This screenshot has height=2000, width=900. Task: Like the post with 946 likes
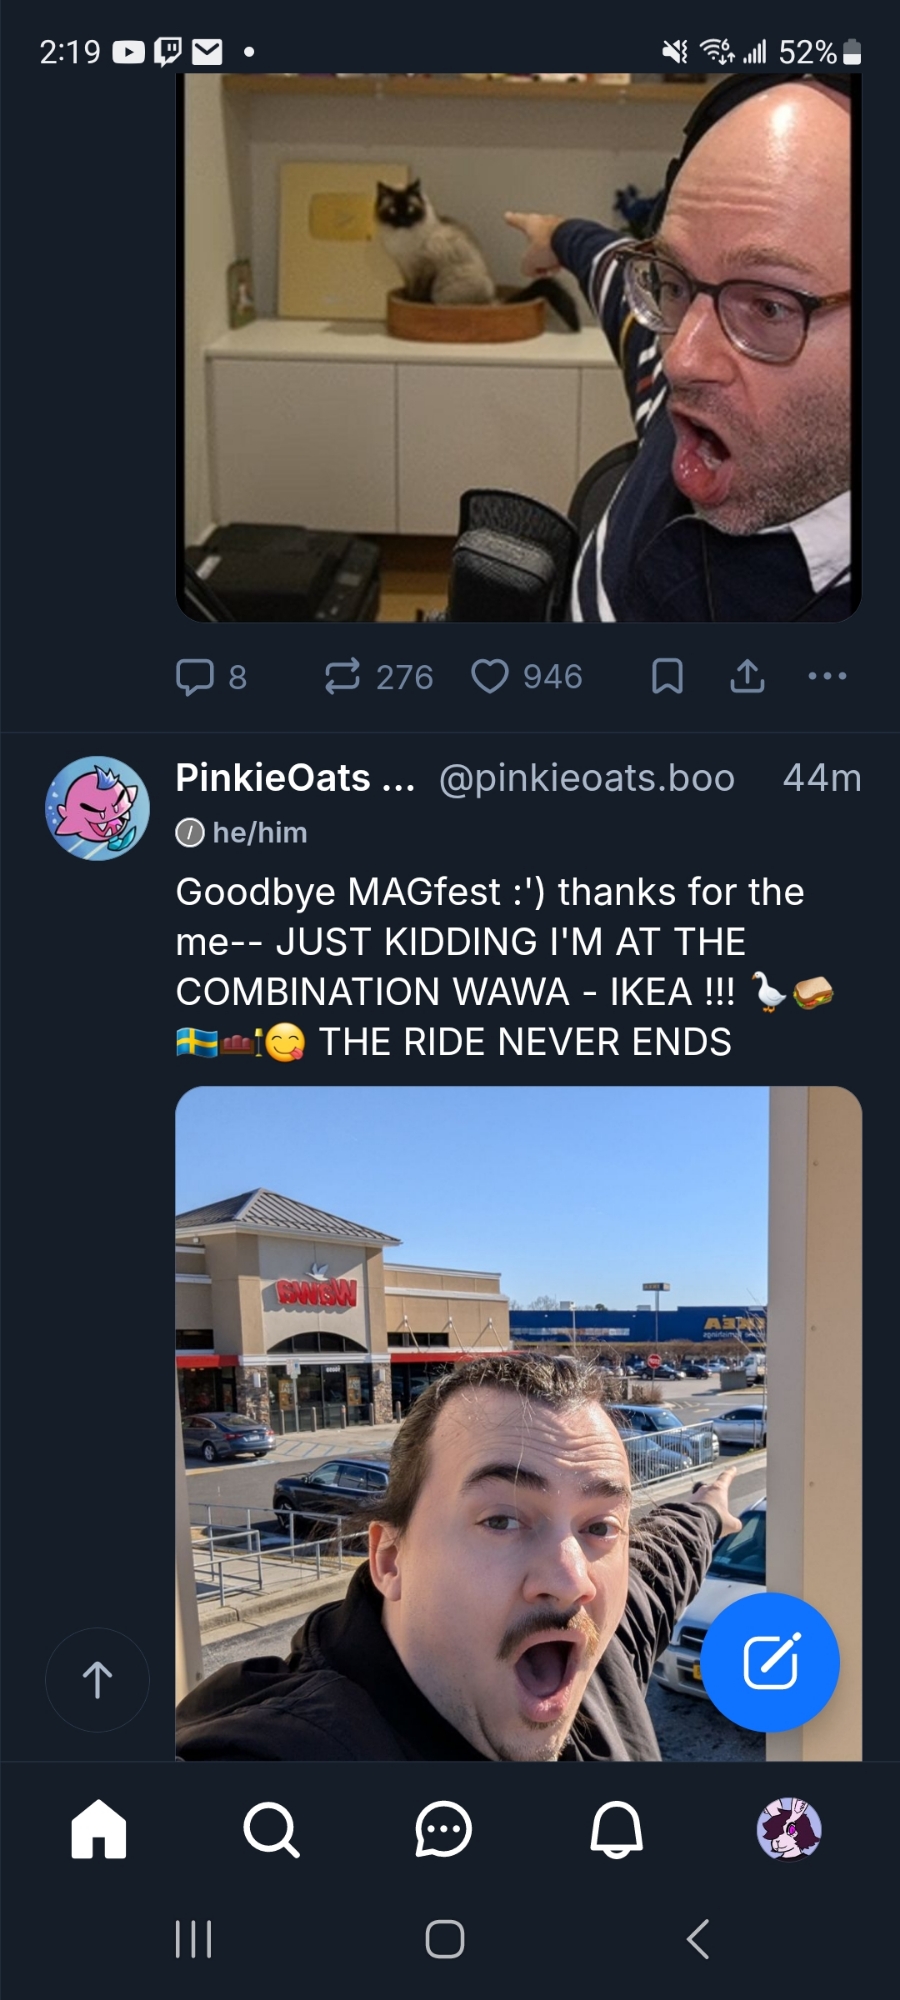click(x=490, y=677)
